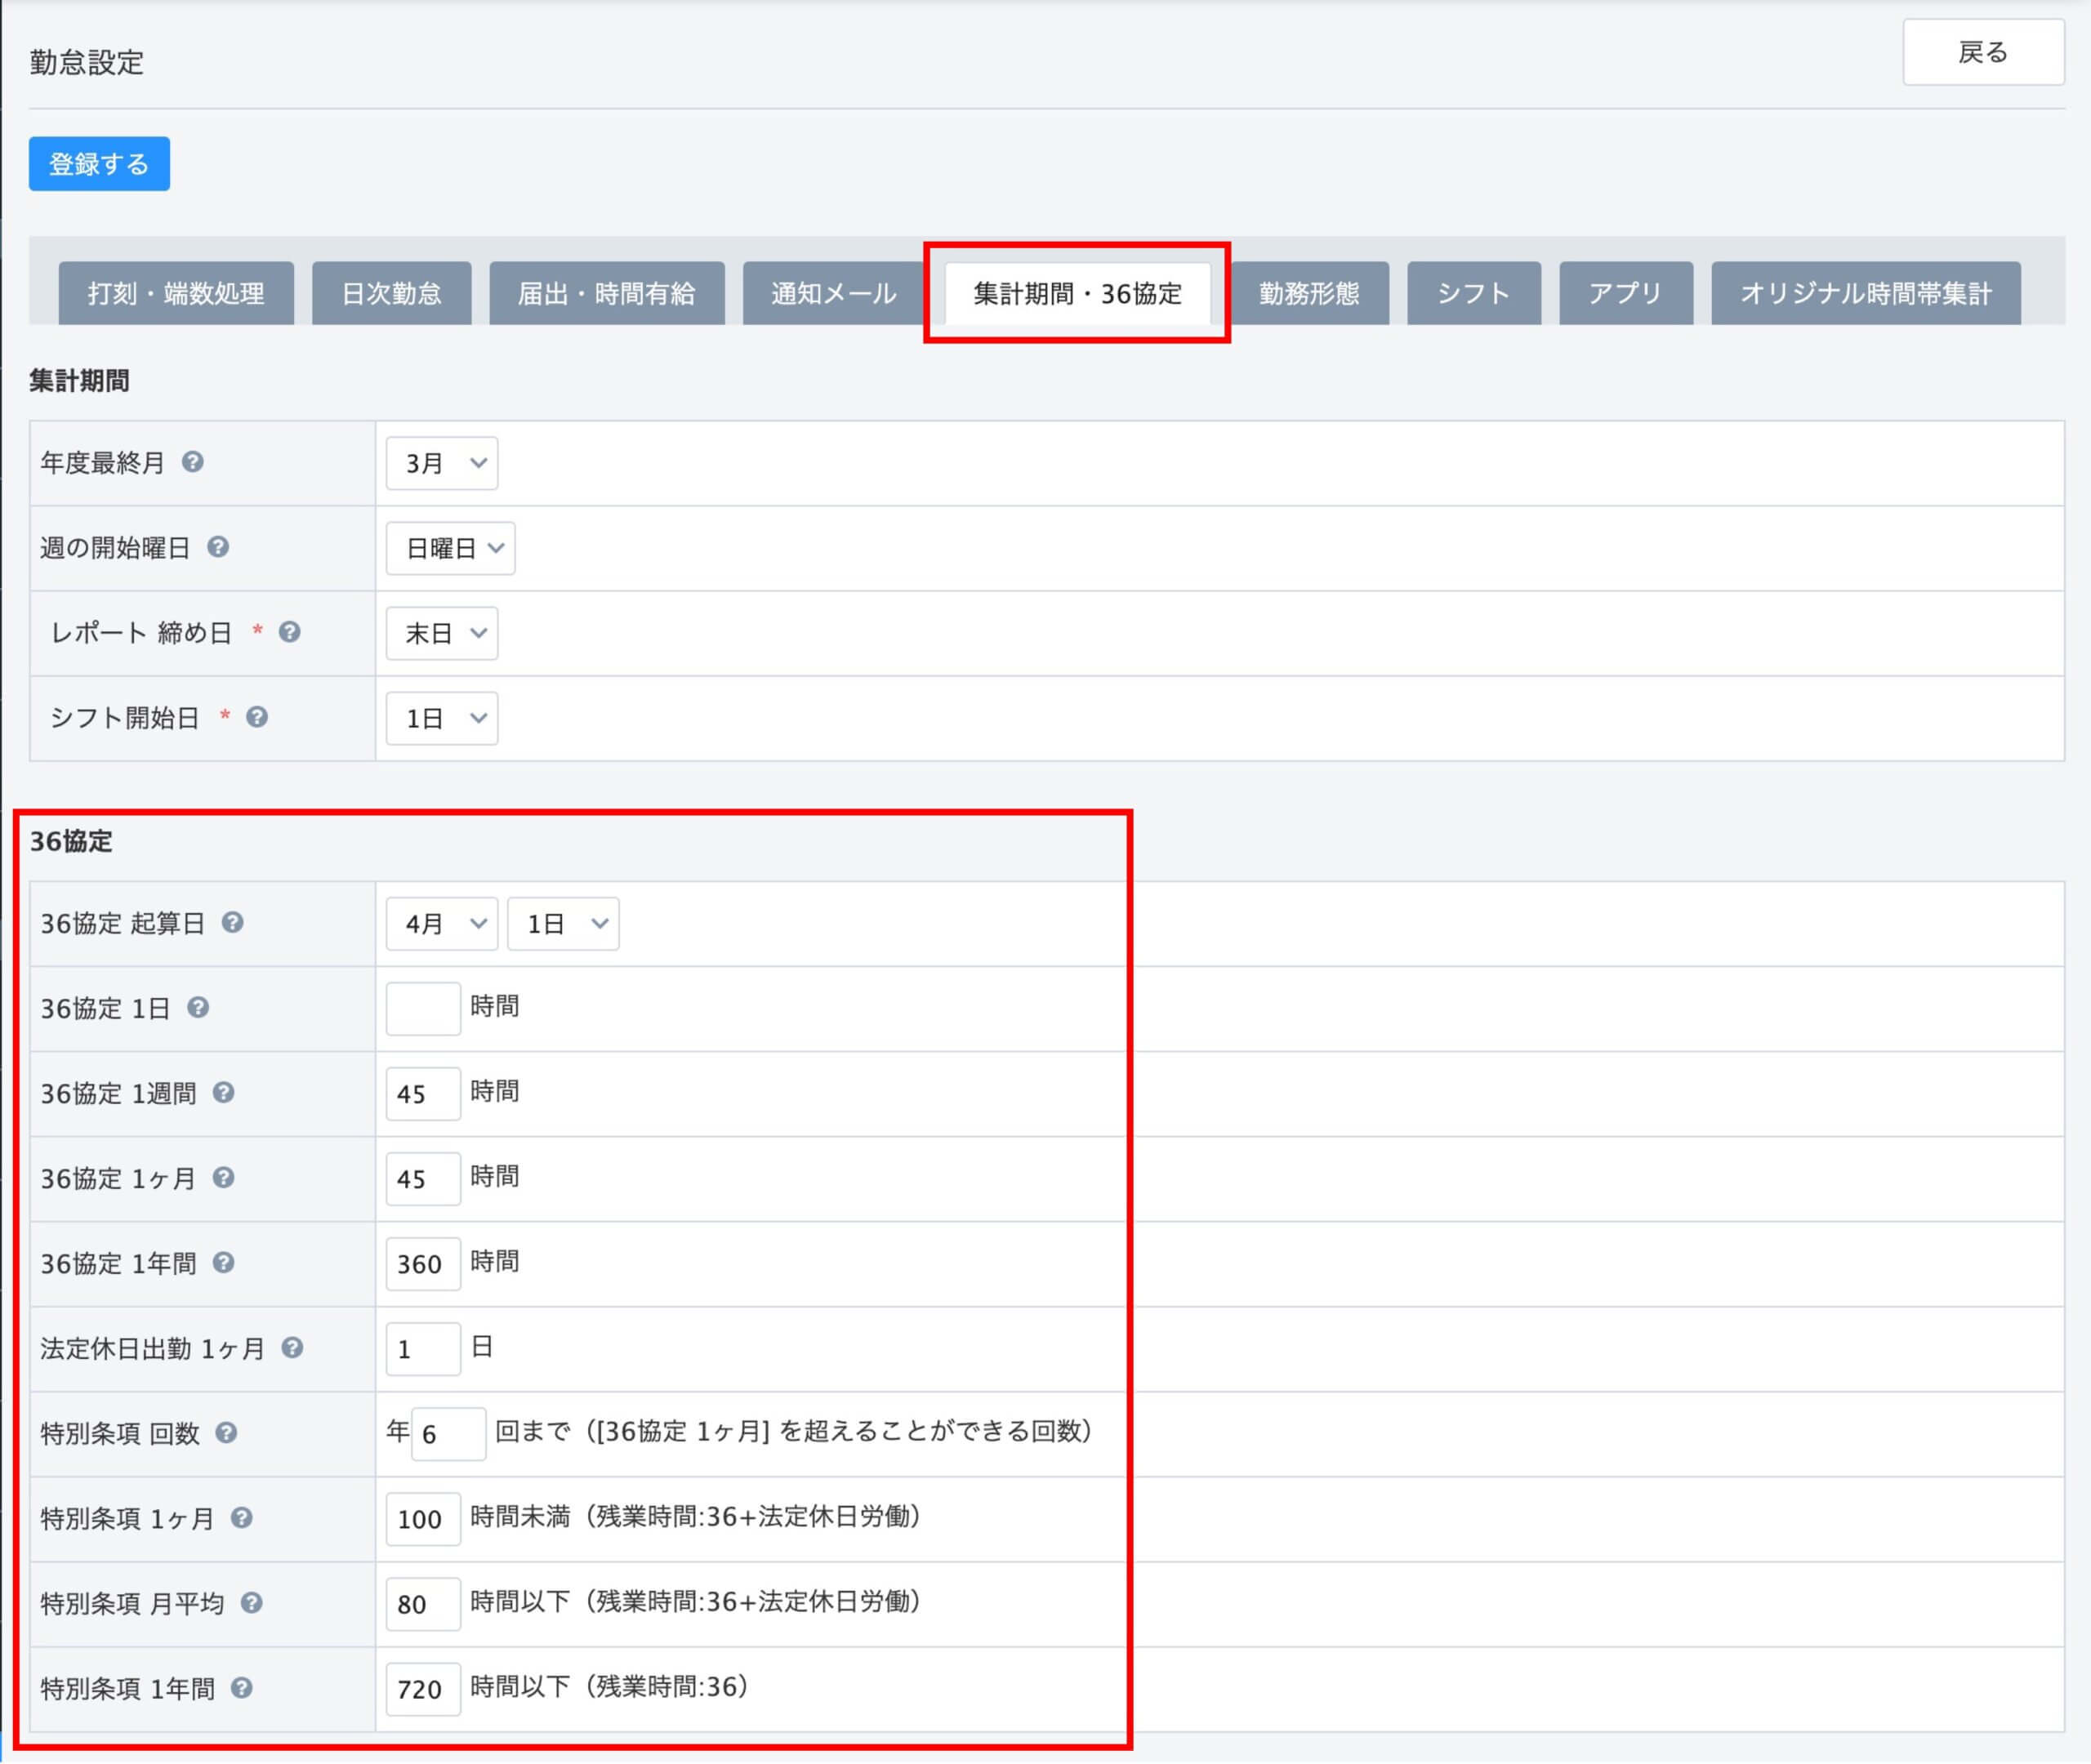Click help icon for 法定休日出勤 1ヶ月
Viewport: 2091px width, 1764px height.
tap(292, 1347)
